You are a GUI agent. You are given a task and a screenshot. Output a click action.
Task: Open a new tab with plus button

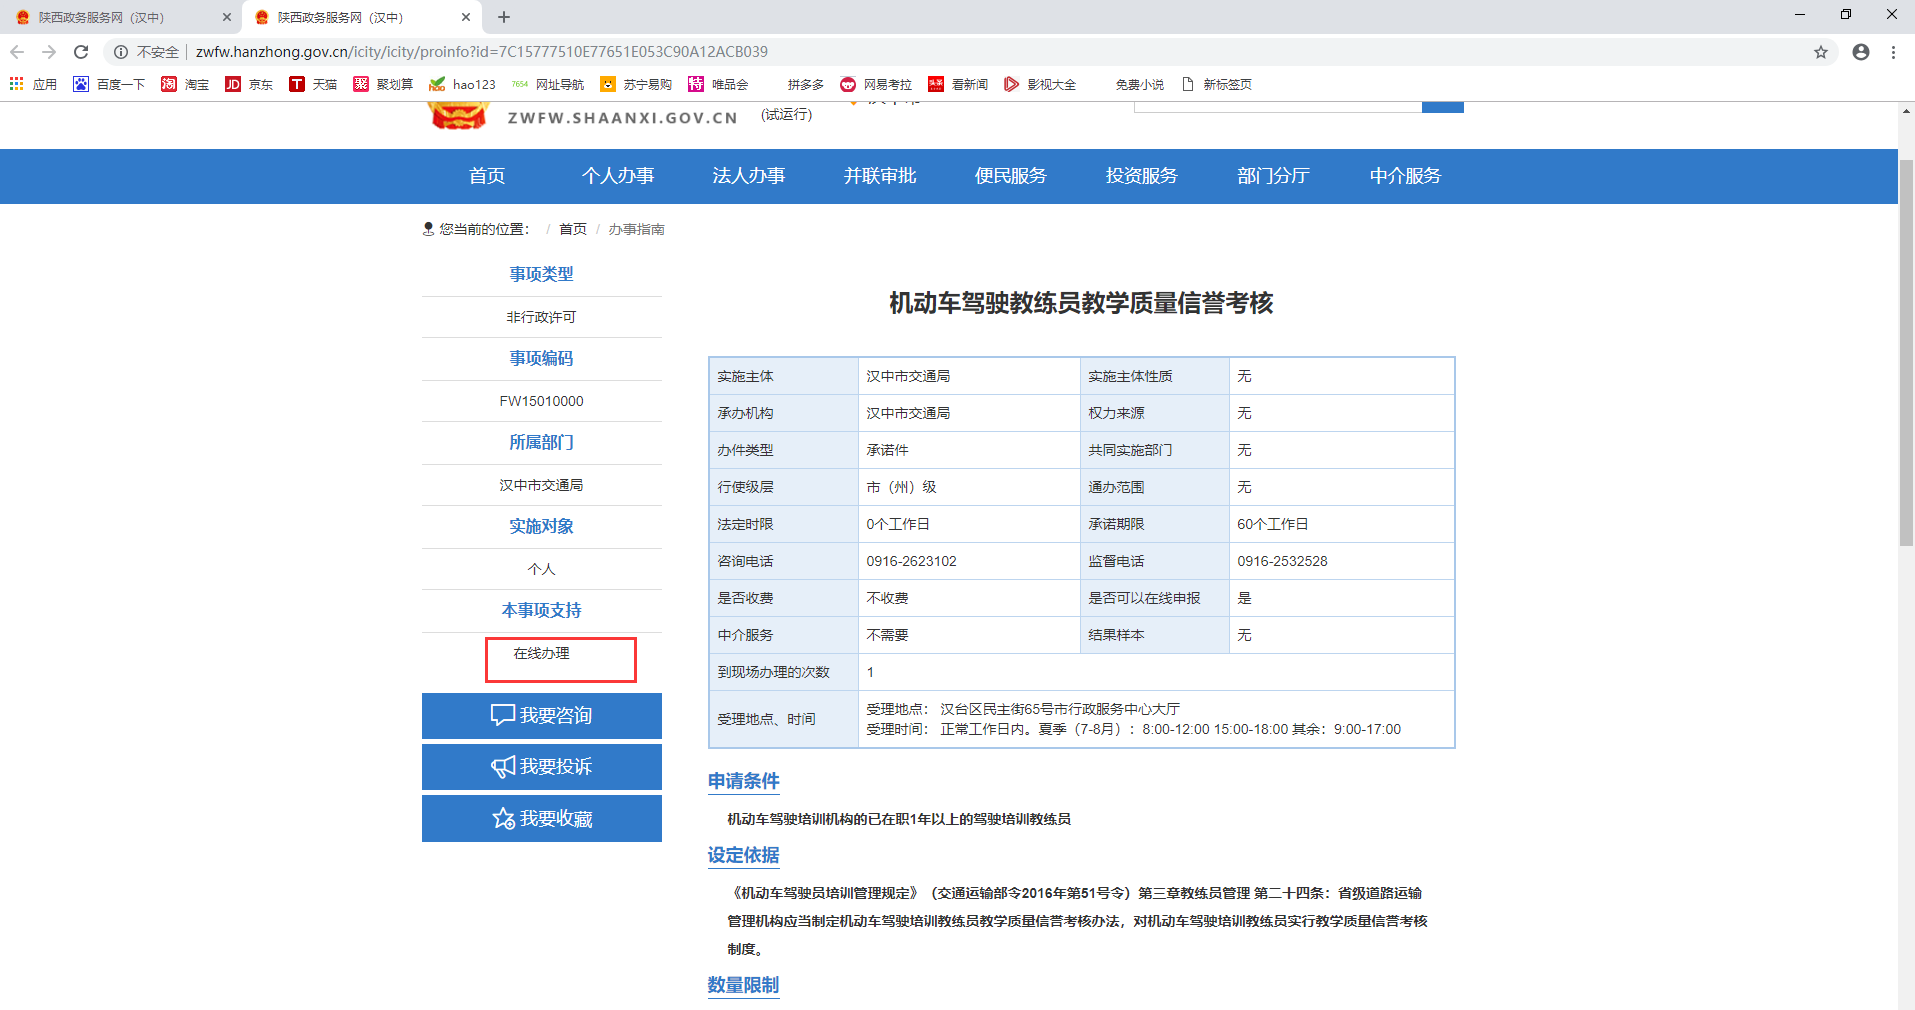coord(504,16)
